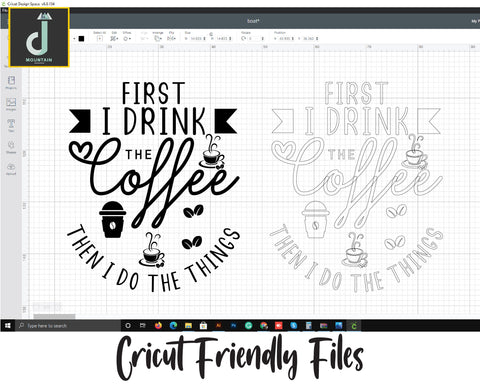This screenshot has height=384, width=480.
Task: Open the Flip dropdown
Action: tap(171, 38)
